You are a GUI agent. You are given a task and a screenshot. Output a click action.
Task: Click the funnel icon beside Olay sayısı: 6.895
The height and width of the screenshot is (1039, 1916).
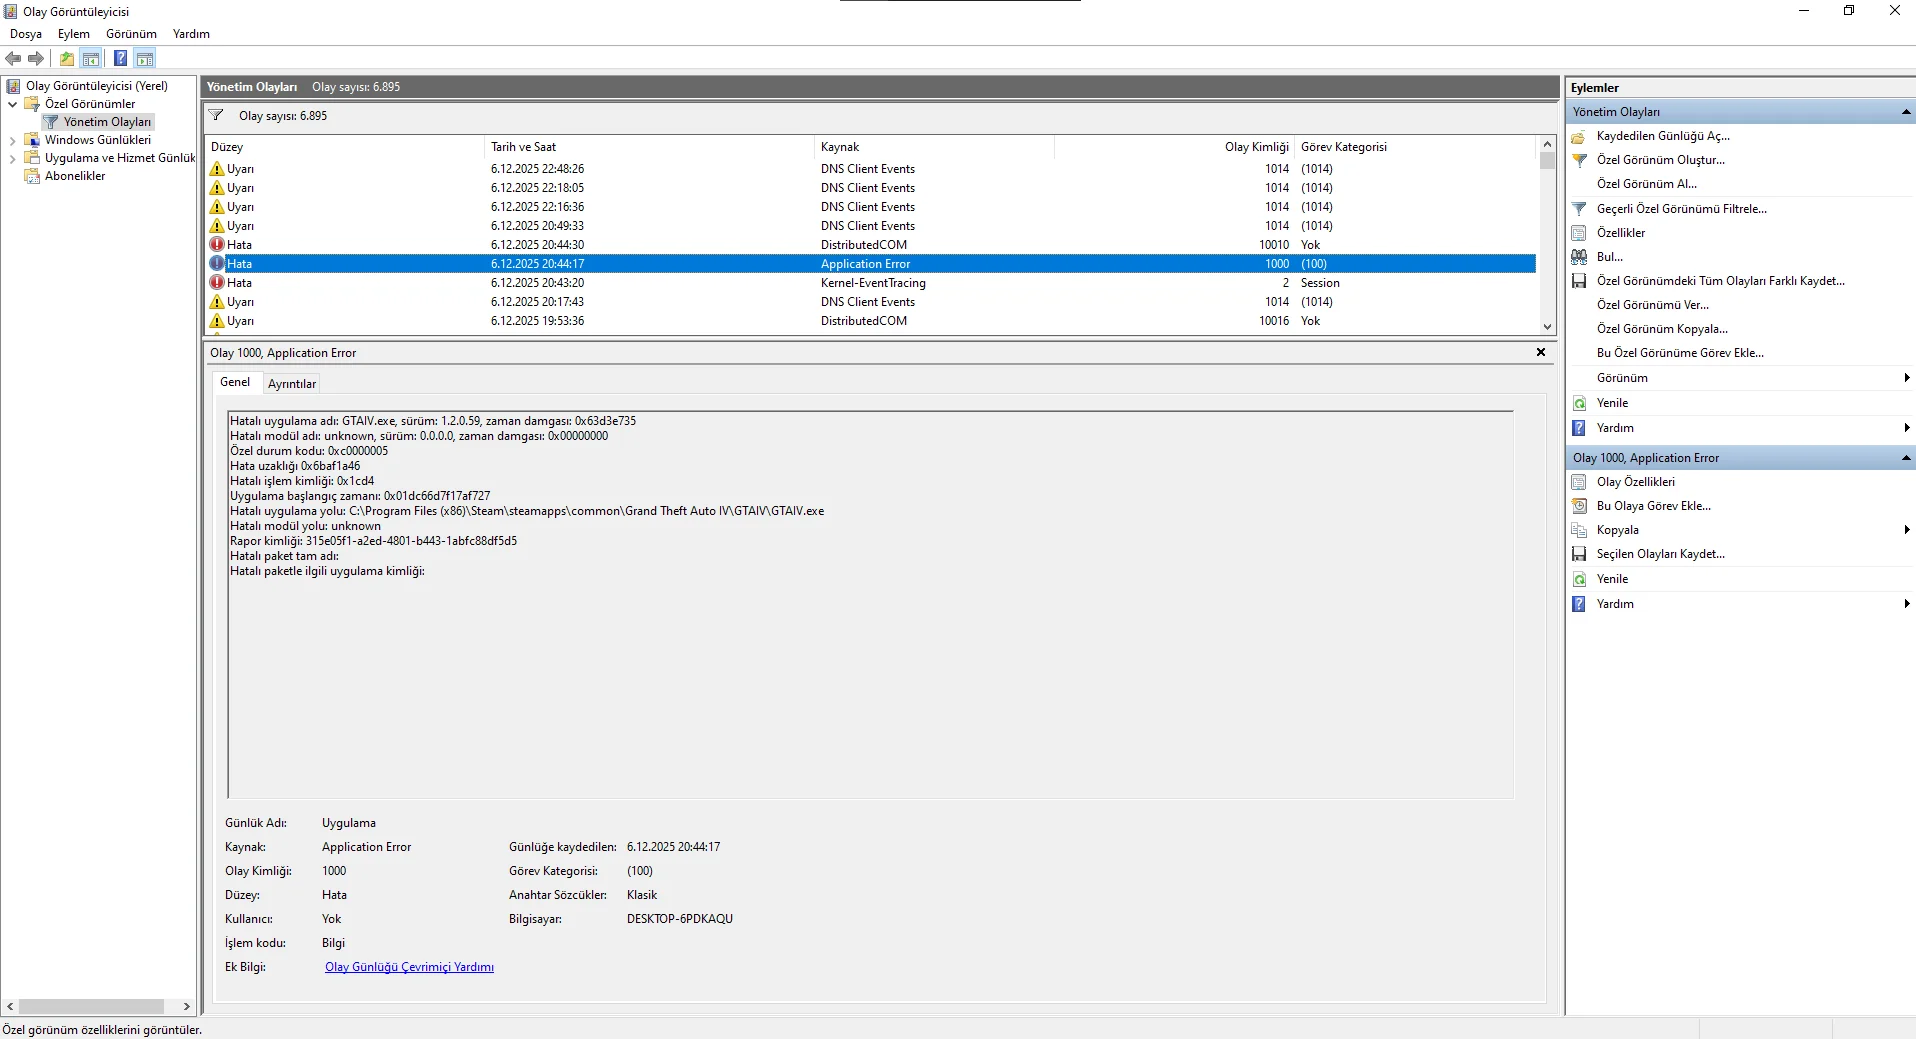coord(216,116)
